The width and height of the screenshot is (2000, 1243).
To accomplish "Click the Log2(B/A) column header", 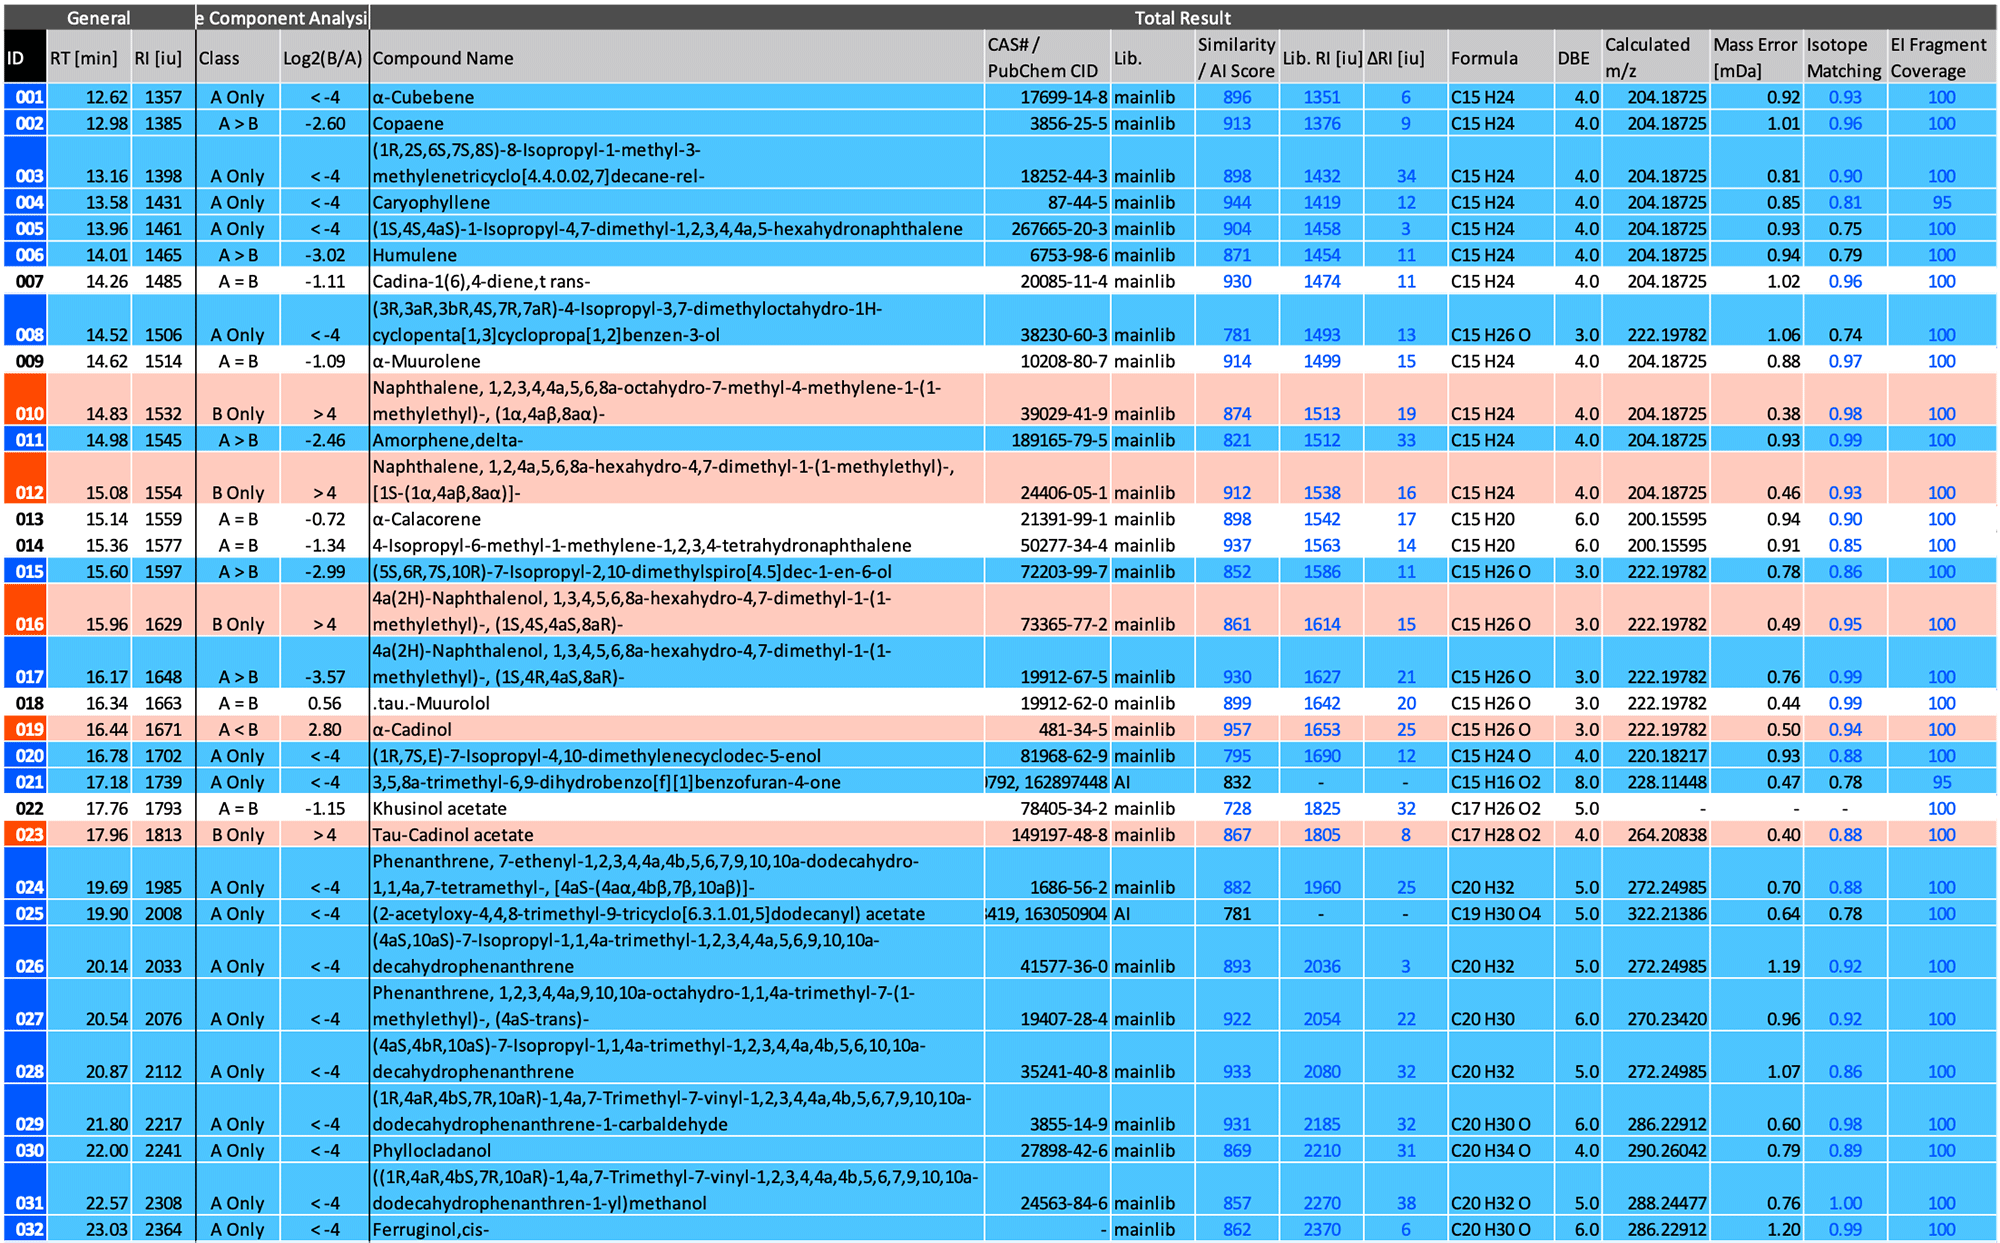I will (322, 58).
